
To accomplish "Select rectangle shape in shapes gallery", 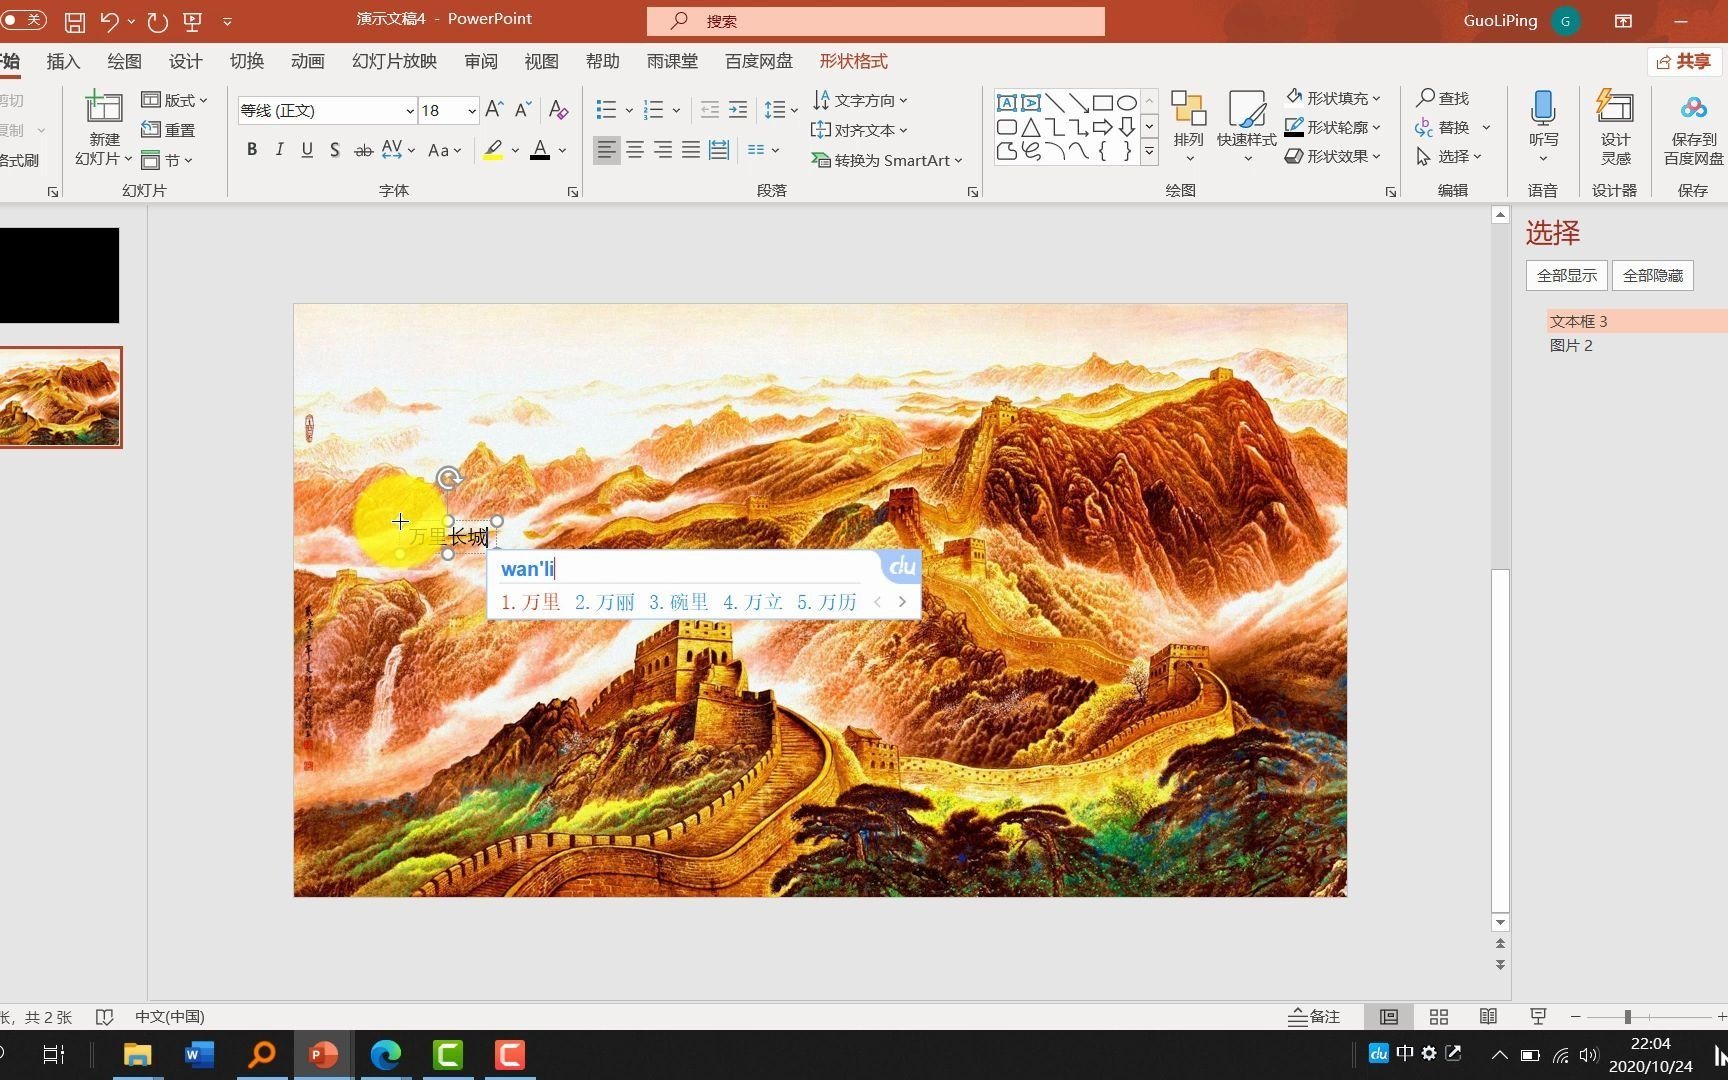I will 1103,102.
